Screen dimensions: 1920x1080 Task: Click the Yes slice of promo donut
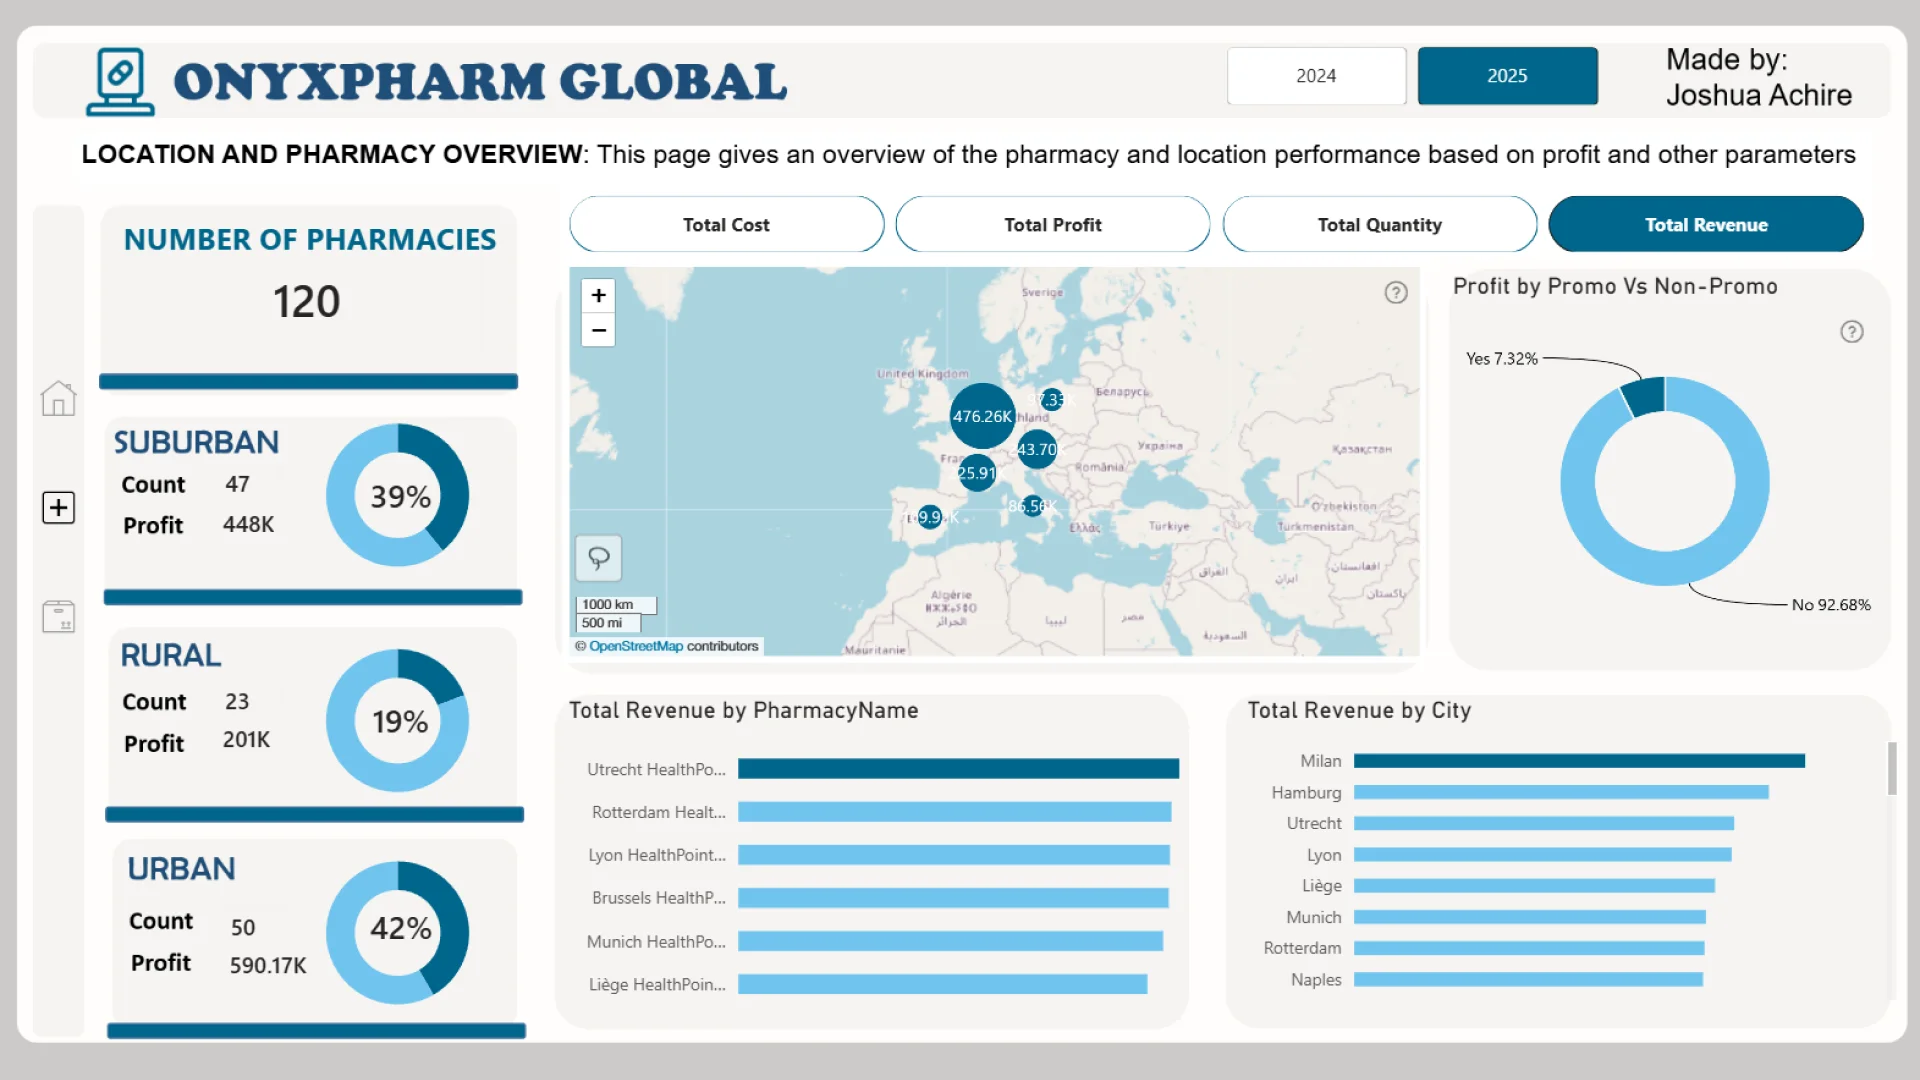tap(1645, 396)
